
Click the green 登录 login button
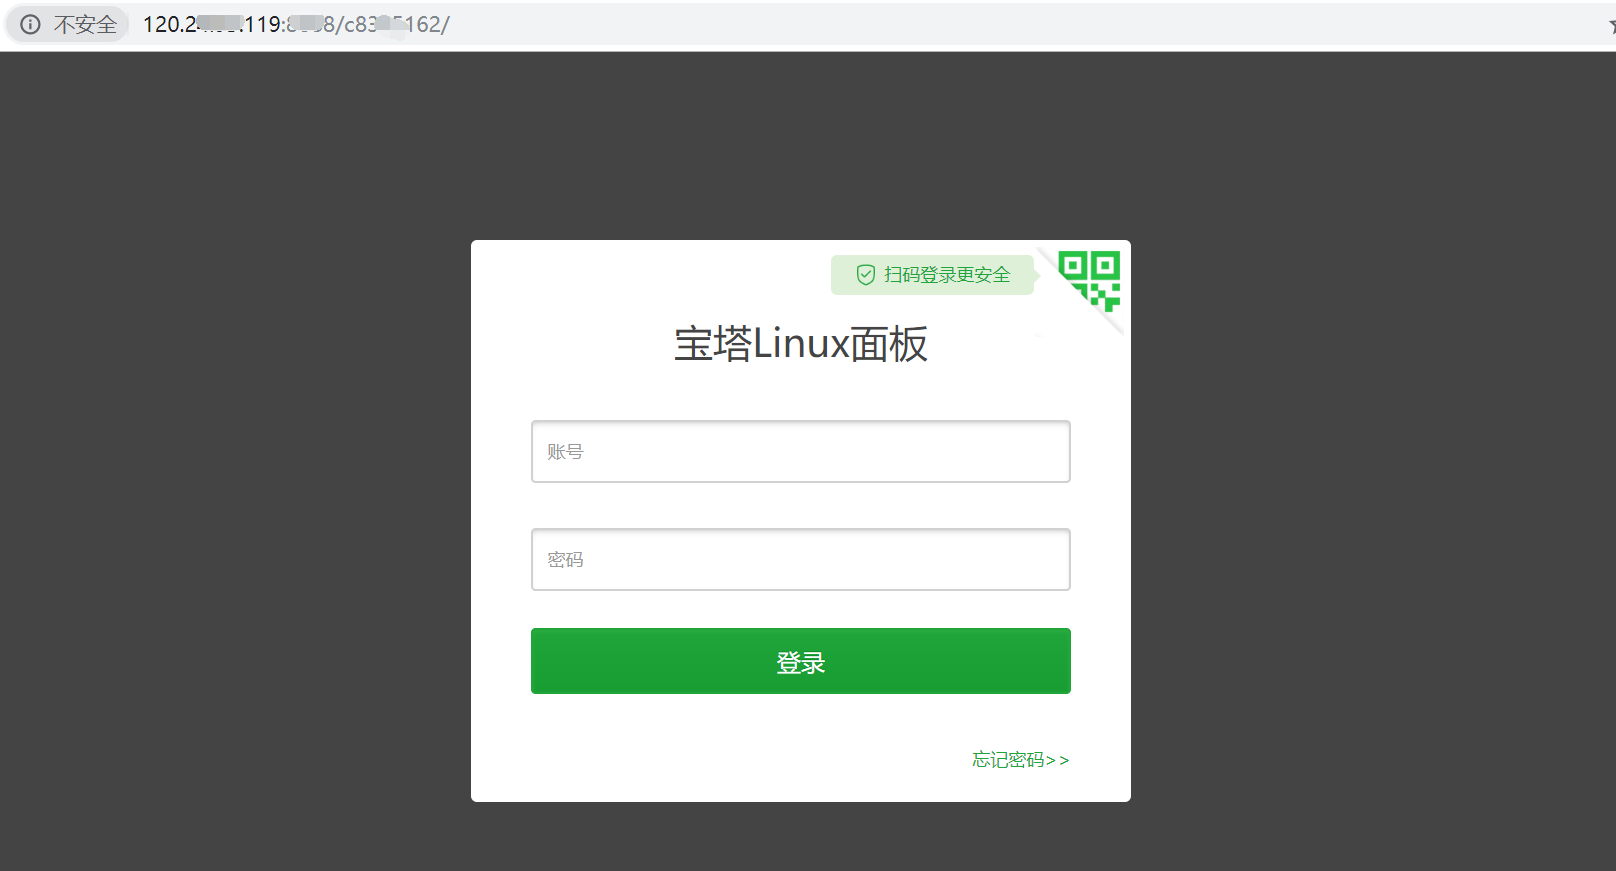tap(801, 661)
